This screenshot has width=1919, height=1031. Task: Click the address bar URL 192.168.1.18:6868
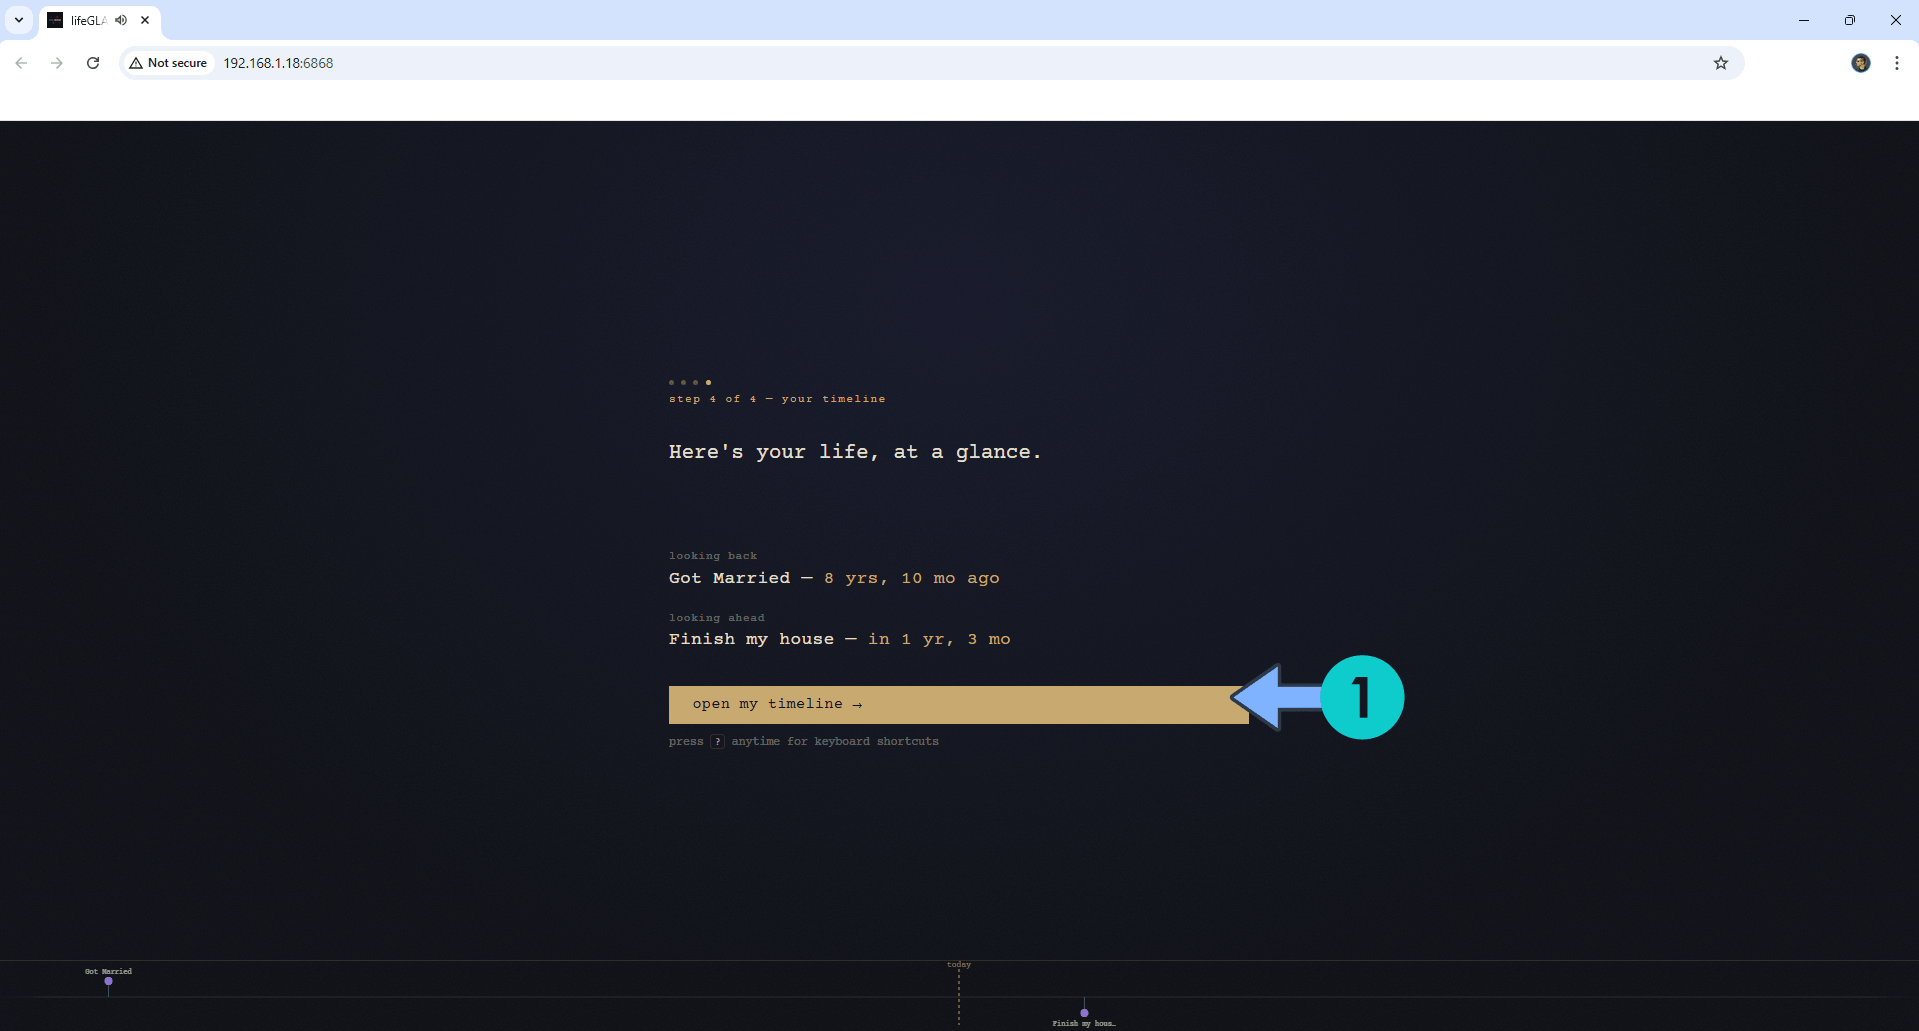click(x=278, y=63)
